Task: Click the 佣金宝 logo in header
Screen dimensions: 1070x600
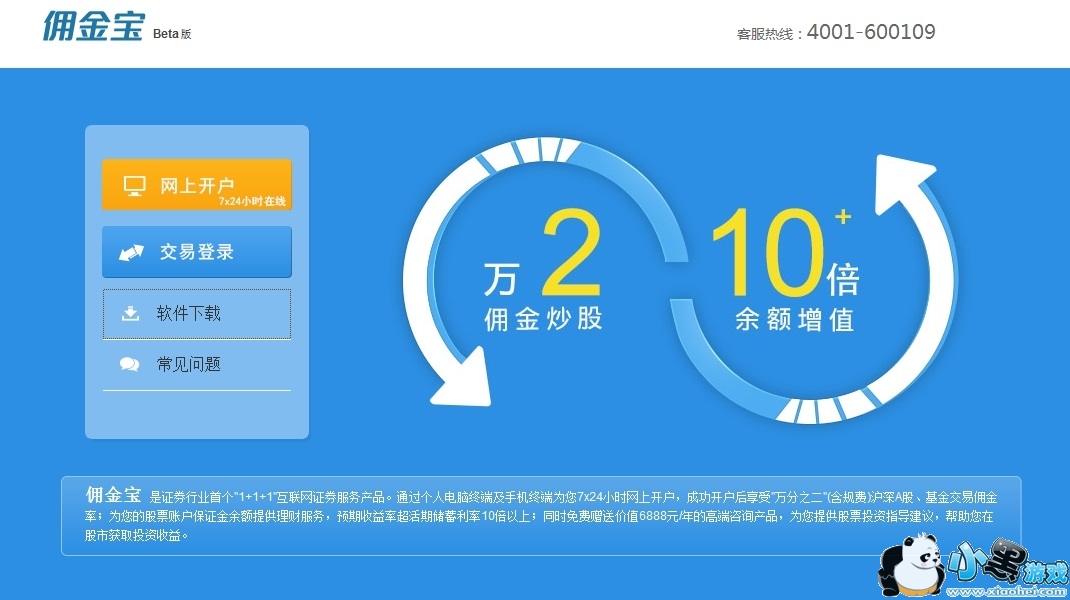Action: pyautogui.click(x=93, y=27)
